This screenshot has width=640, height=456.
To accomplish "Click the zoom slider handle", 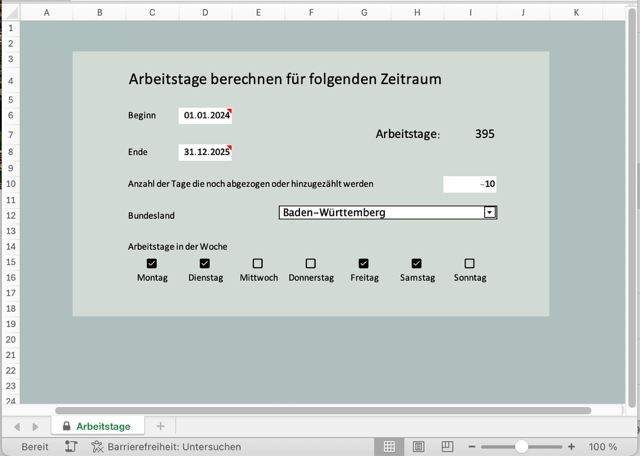I will [521, 447].
